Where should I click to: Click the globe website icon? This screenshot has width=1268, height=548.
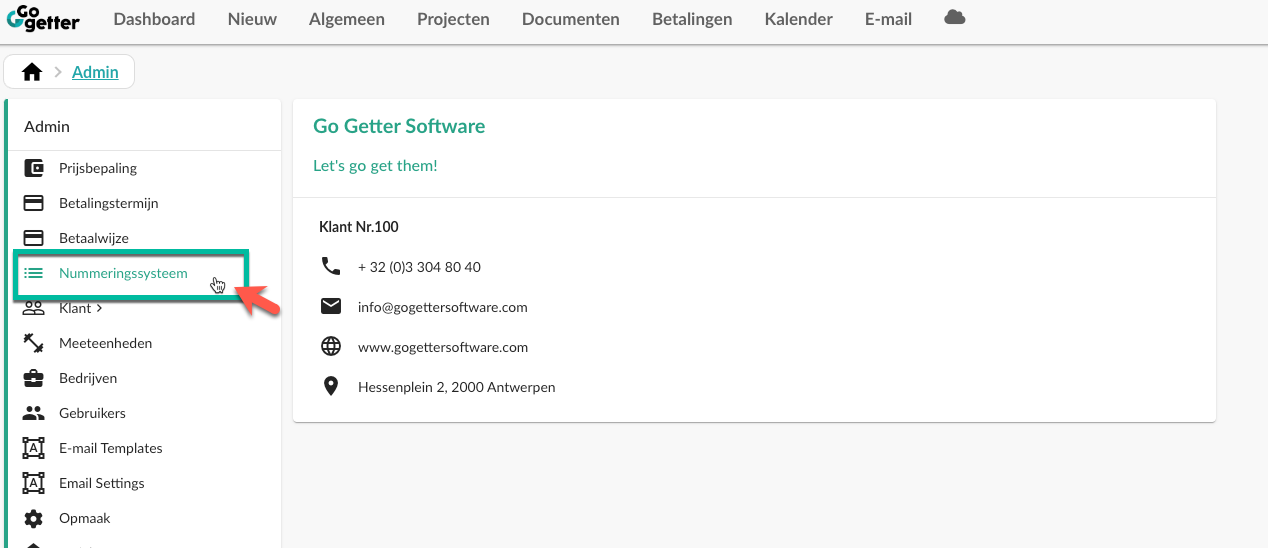pyautogui.click(x=331, y=346)
